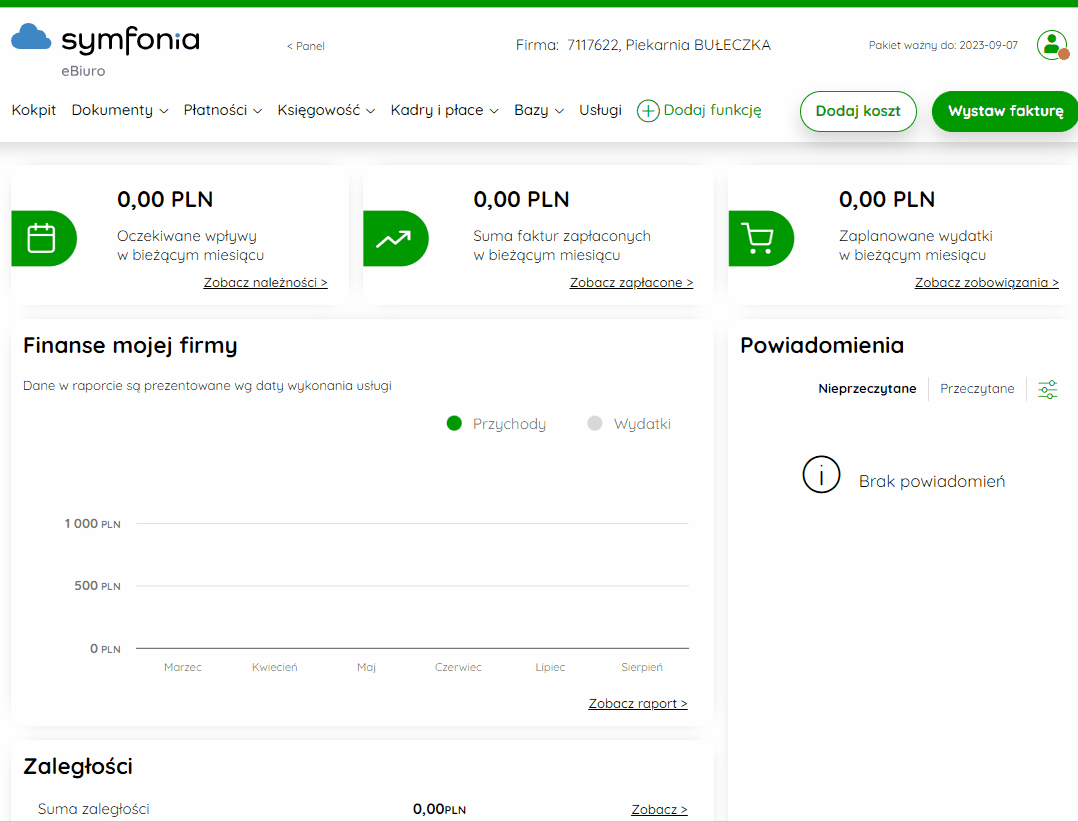Click the Suma zaległości row label
The height and width of the screenshot is (822, 1078).
(94, 809)
